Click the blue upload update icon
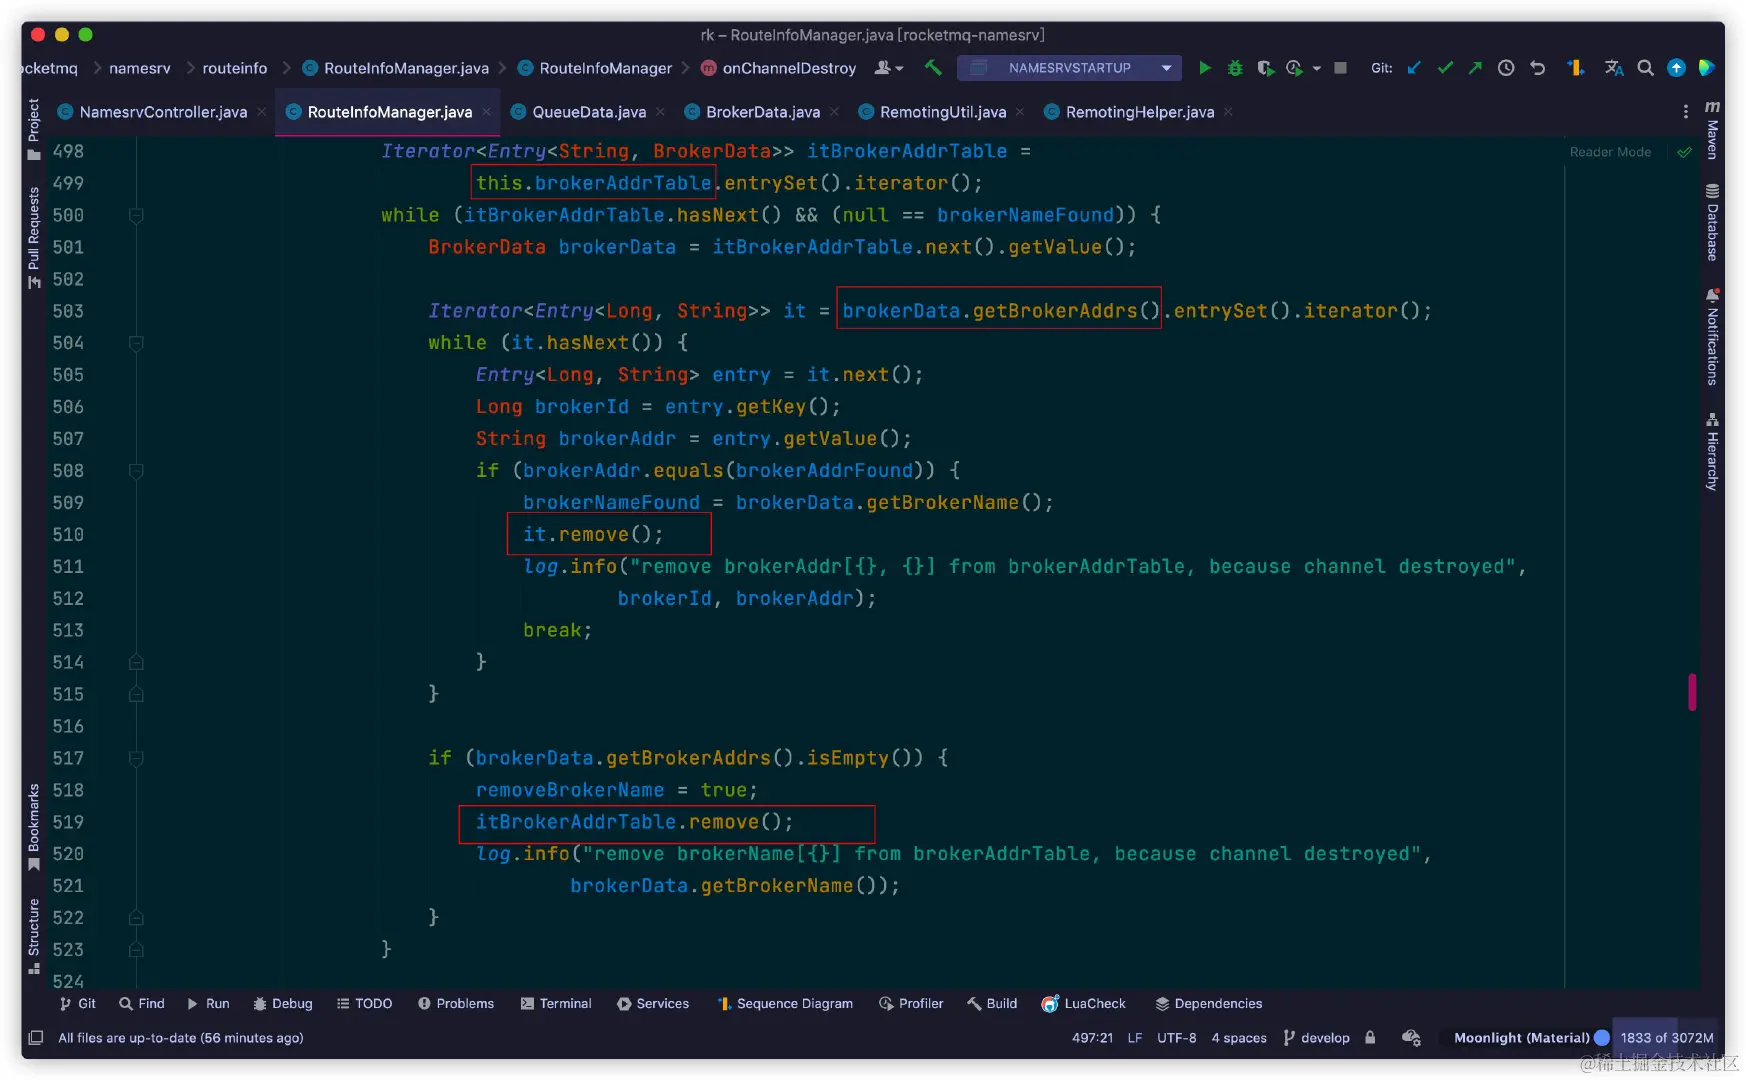The image size is (1746, 1080). pos(1677,68)
